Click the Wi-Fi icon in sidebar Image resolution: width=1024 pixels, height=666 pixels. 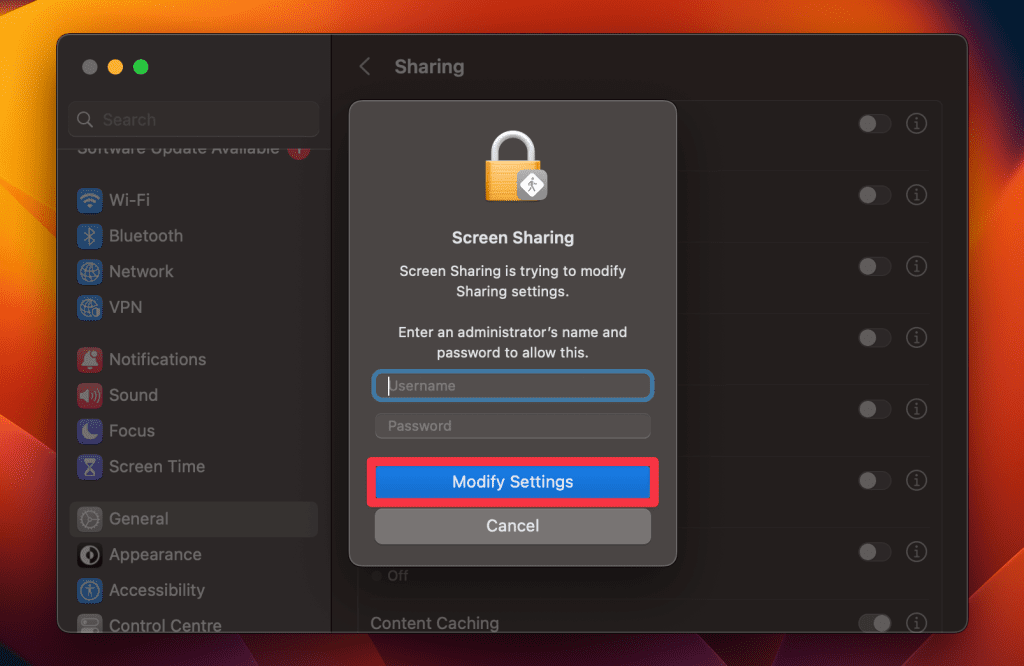coord(90,200)
